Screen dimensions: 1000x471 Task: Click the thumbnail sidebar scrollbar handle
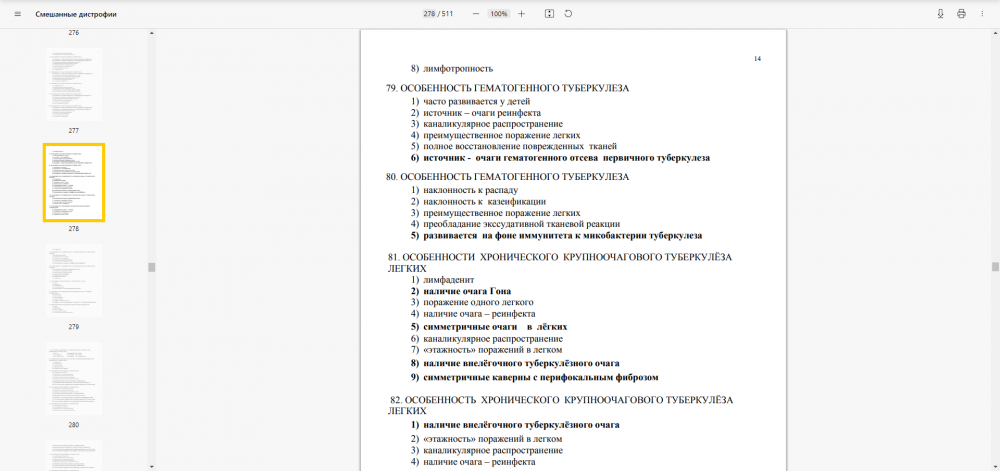coord(152,267)
